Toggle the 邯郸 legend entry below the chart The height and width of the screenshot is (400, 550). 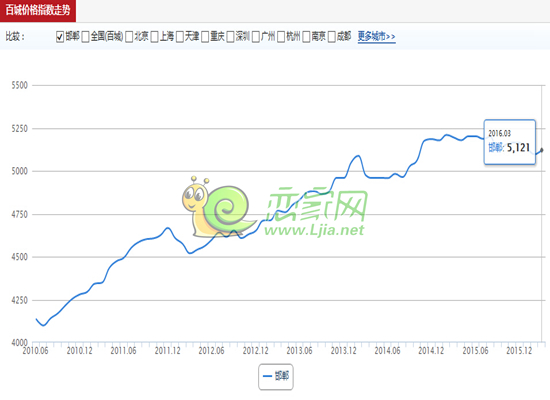(x=276, y=376)
